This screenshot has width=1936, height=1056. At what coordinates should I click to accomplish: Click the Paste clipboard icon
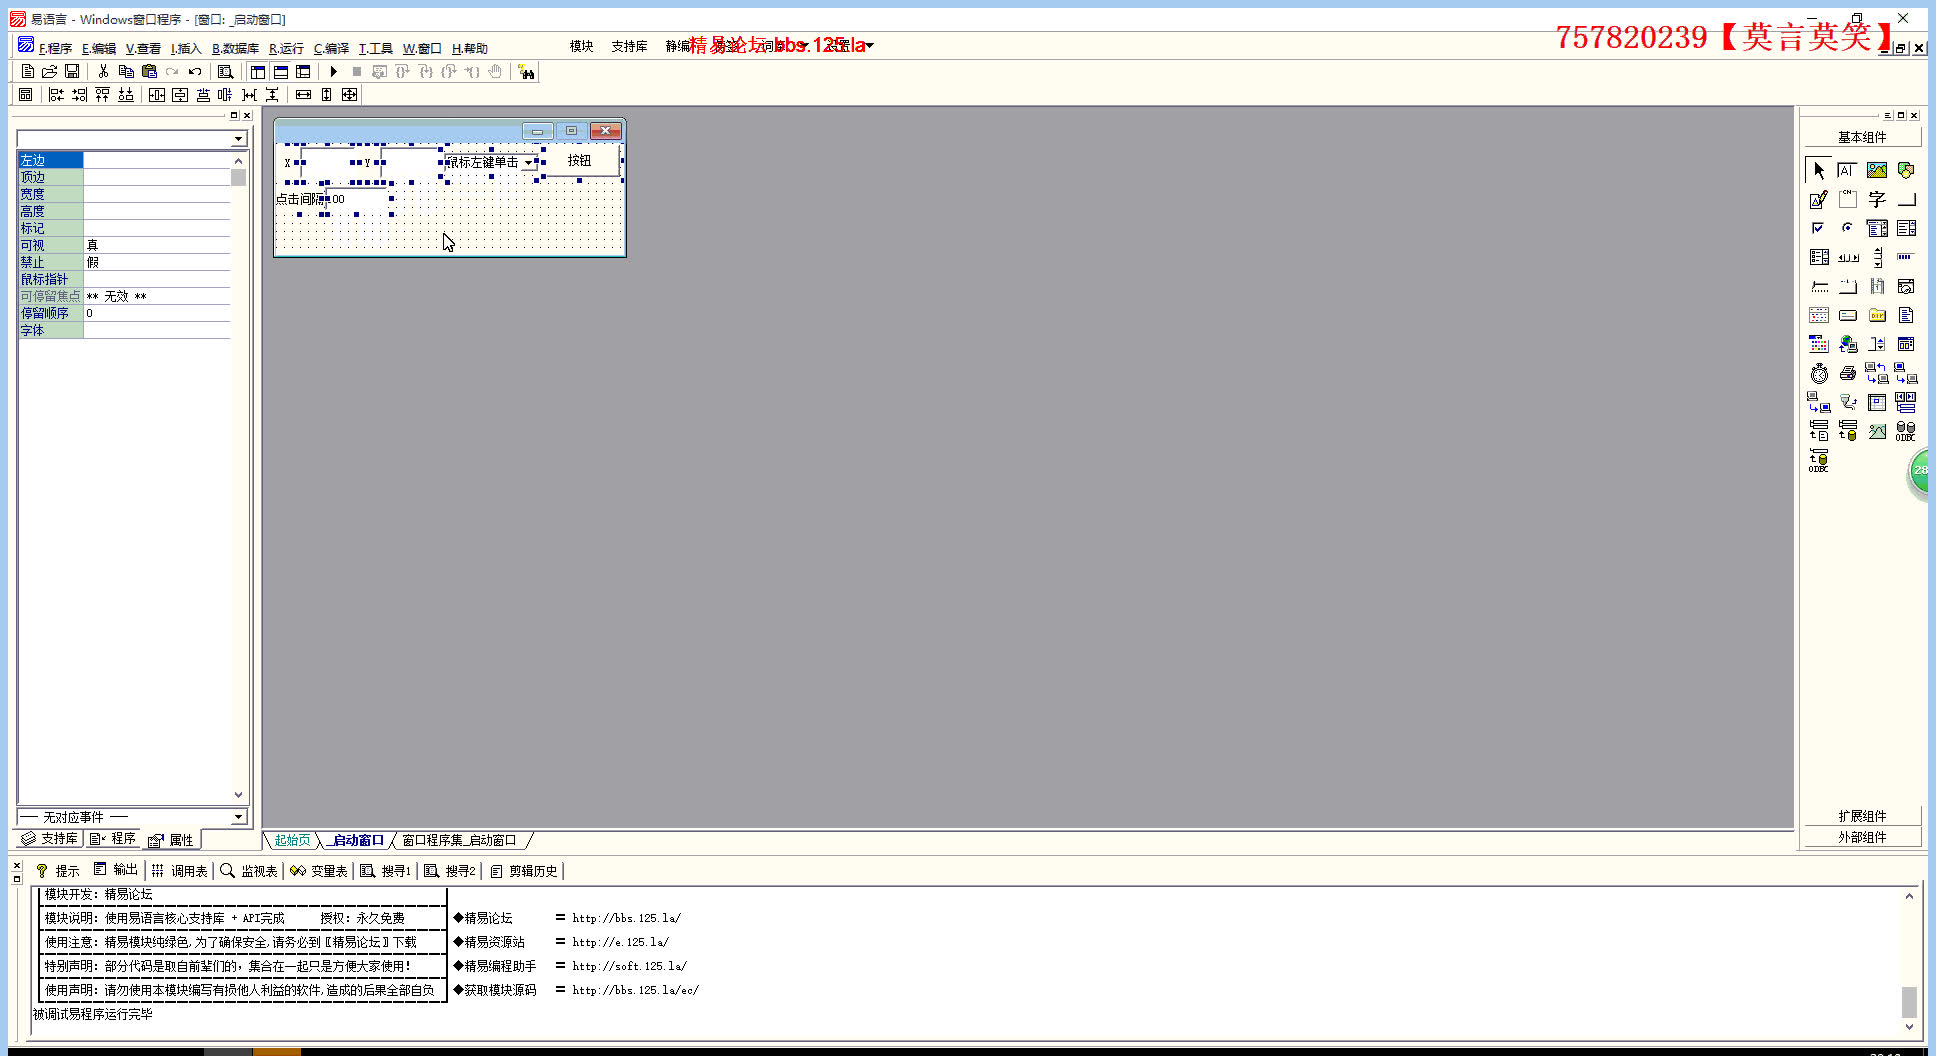(149, 71)
